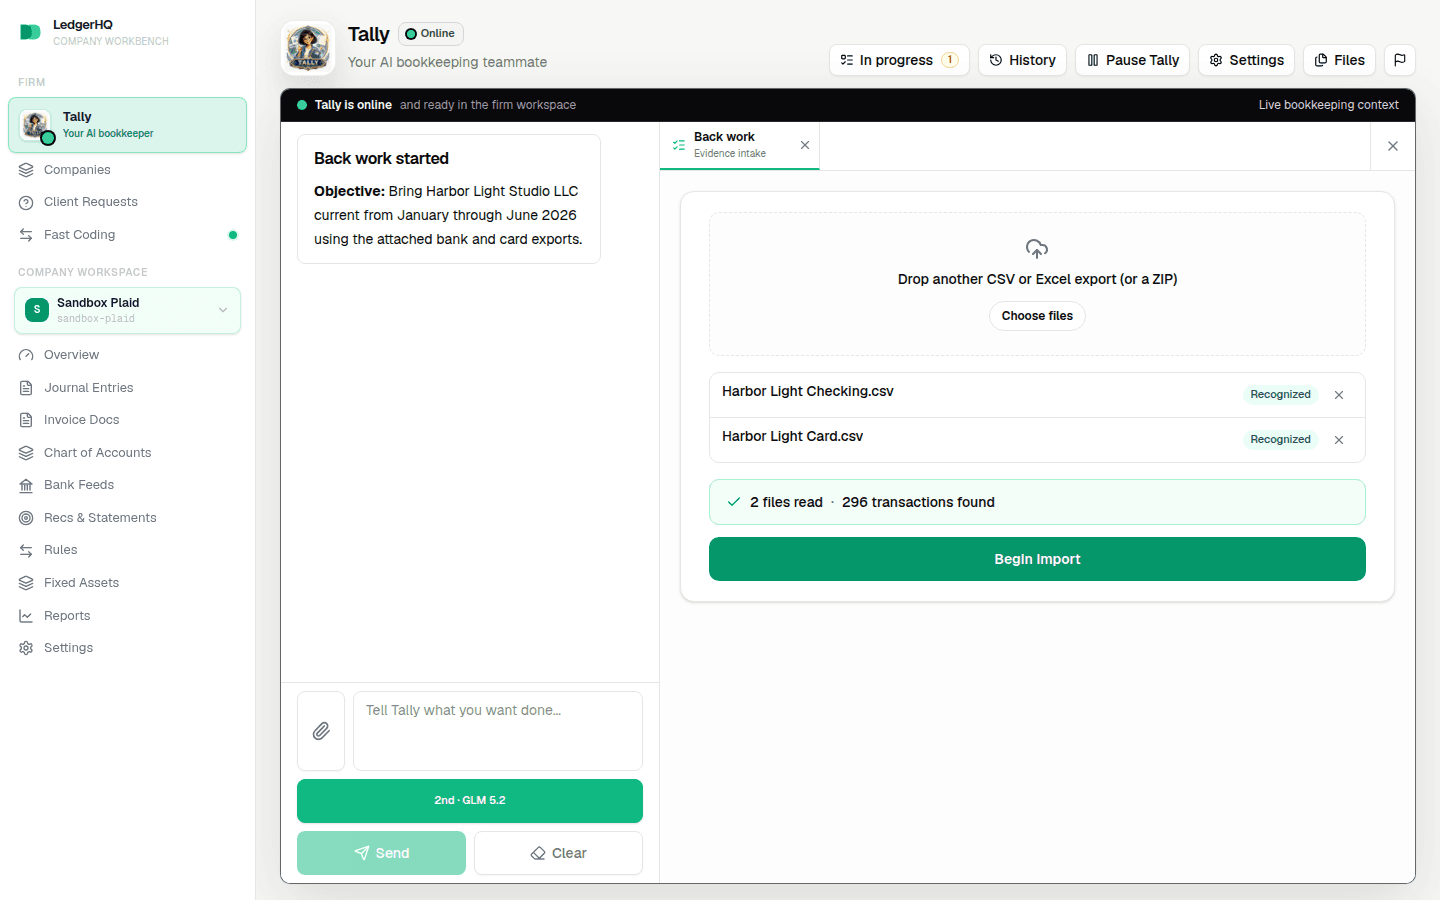Screen dimensions: 1440x900
Task: Open Client Requests page
Action: 91,202
